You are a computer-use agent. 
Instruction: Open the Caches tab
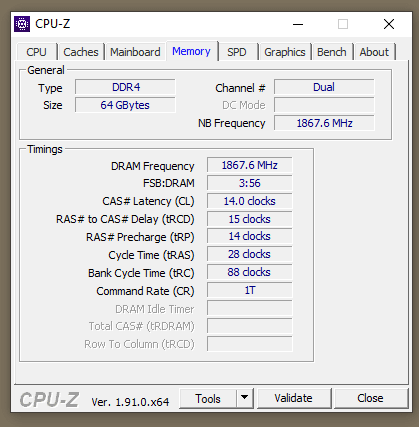(x=81, y=52)
